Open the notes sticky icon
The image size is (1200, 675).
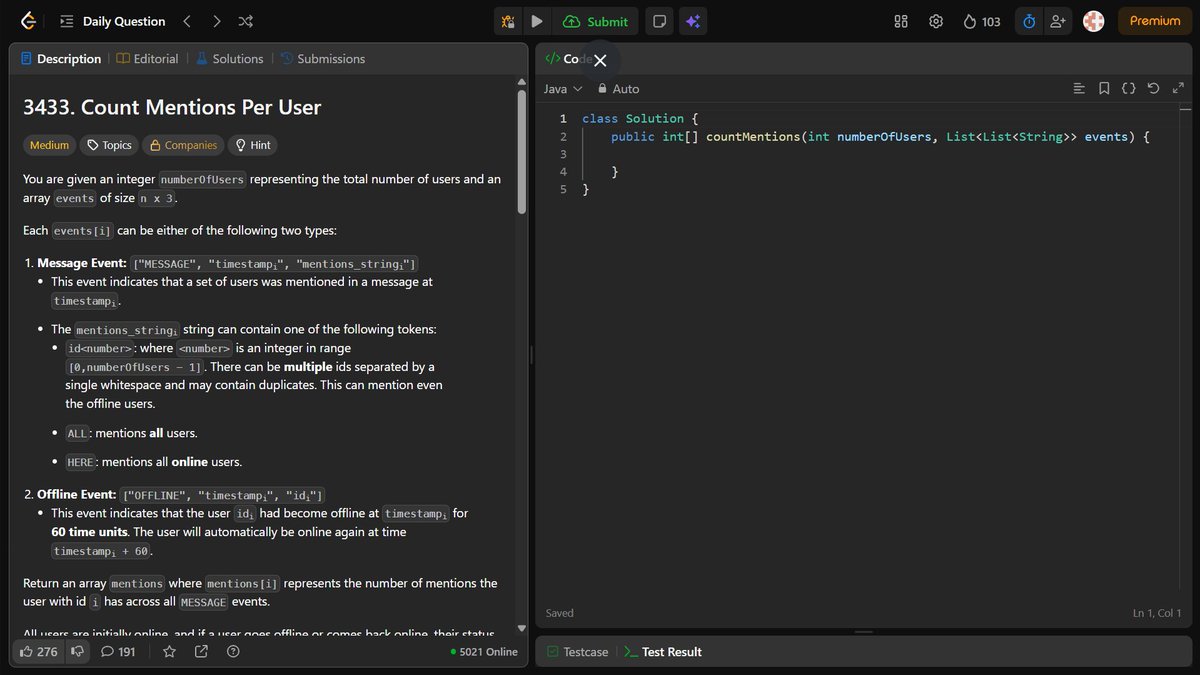coord(659,21)
